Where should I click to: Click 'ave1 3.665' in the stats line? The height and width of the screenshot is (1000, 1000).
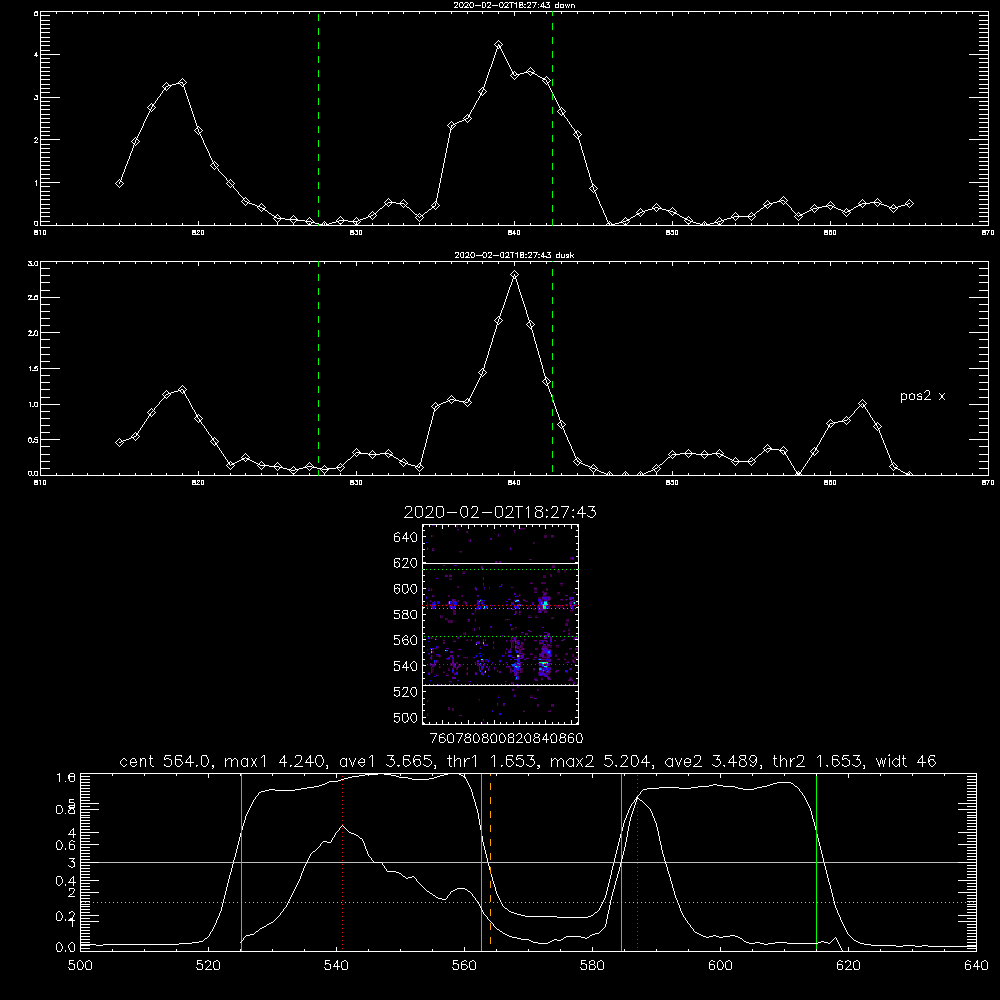coord(385,761)
